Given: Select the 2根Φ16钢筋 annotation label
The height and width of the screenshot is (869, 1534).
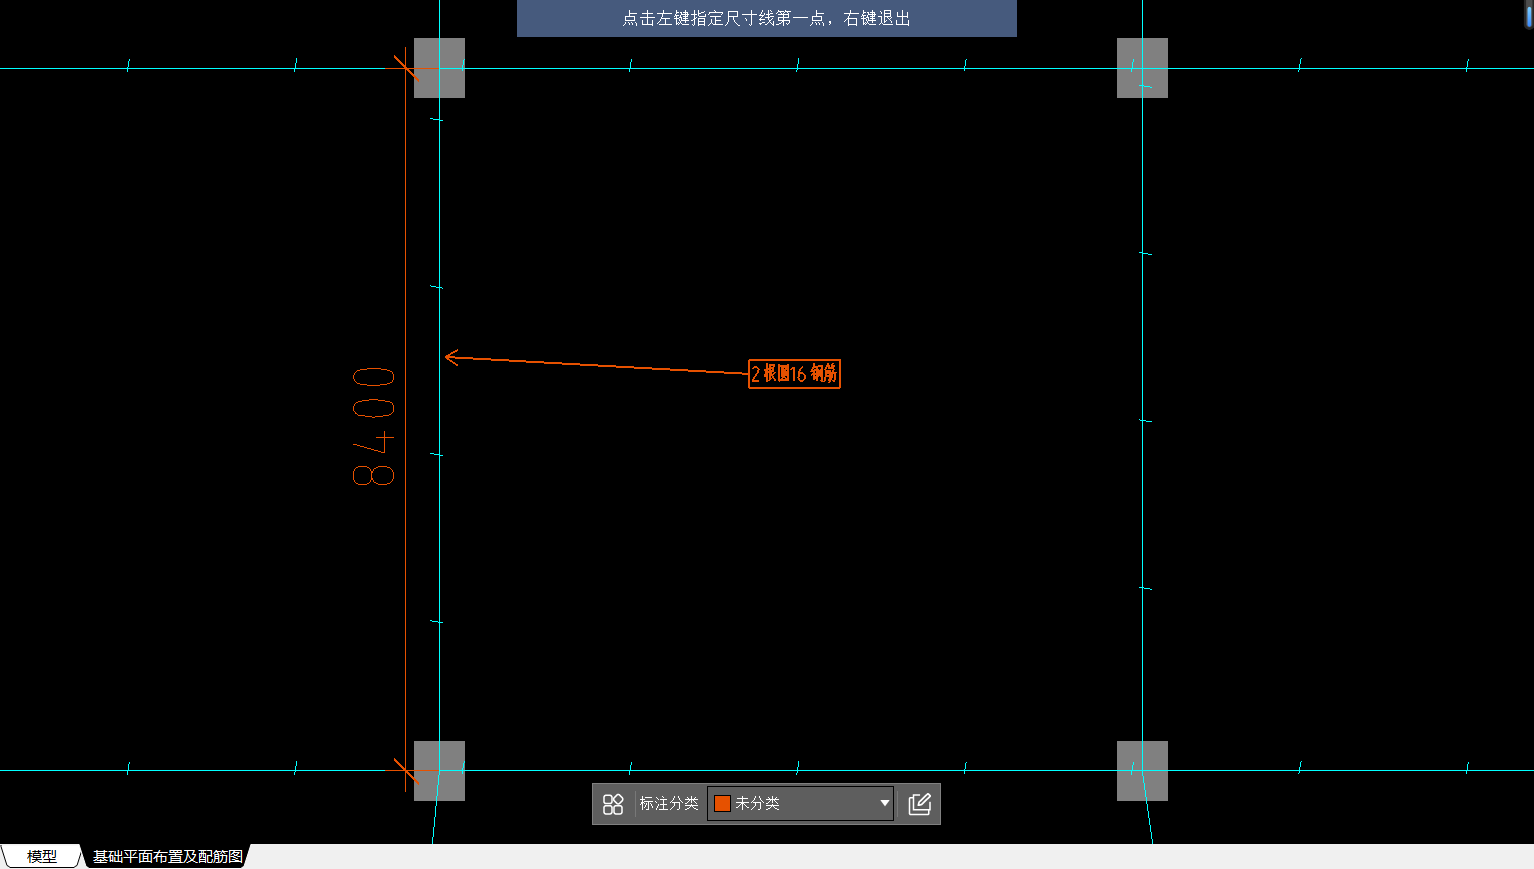Looking at the screenshot, I should 795,374.
